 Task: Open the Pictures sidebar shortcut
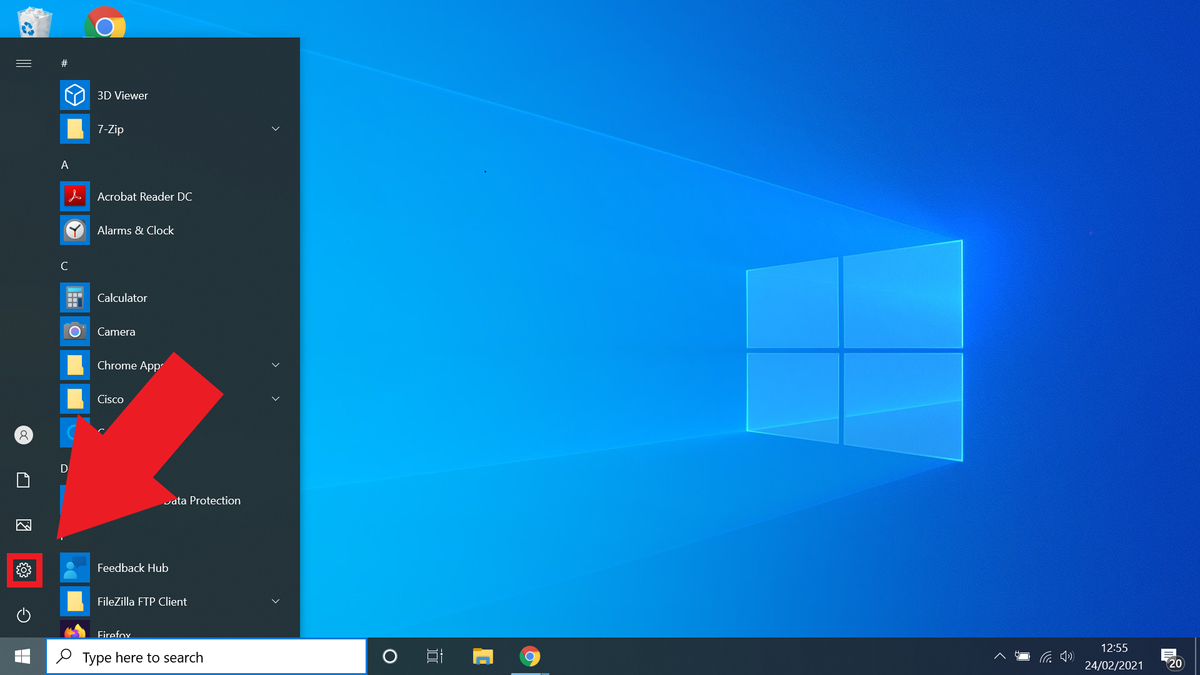click(23, 524)
